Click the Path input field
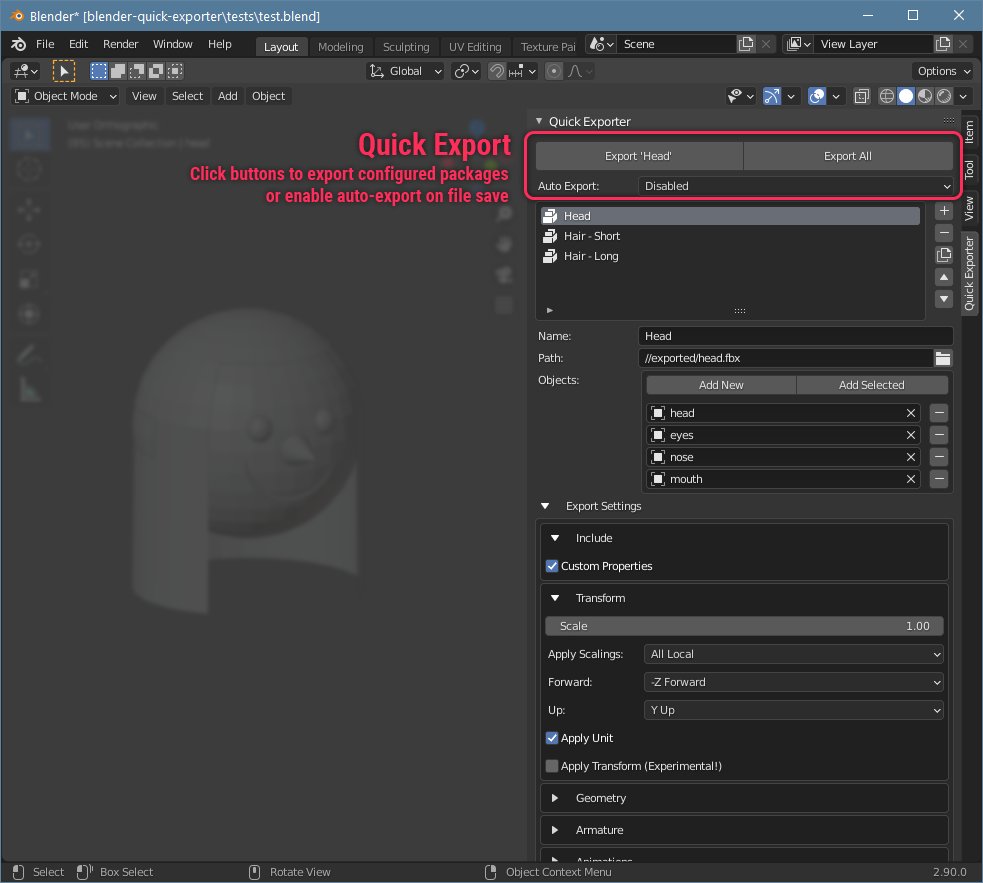The width and height of the screenshot is (983, 883). pos(786,359)
